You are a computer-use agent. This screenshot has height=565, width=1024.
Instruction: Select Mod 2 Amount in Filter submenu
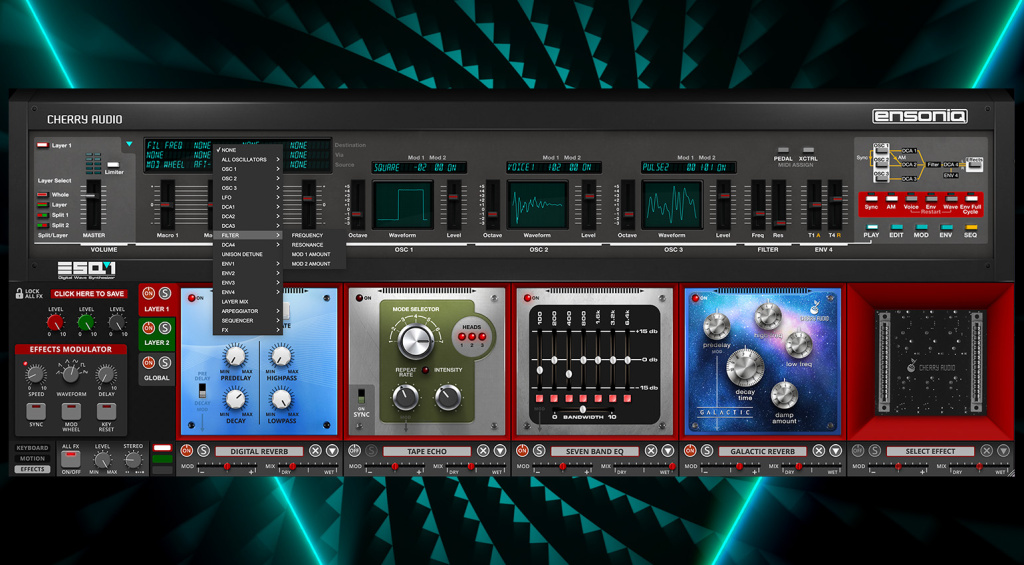pyautogui.click(x=315, y=264)
